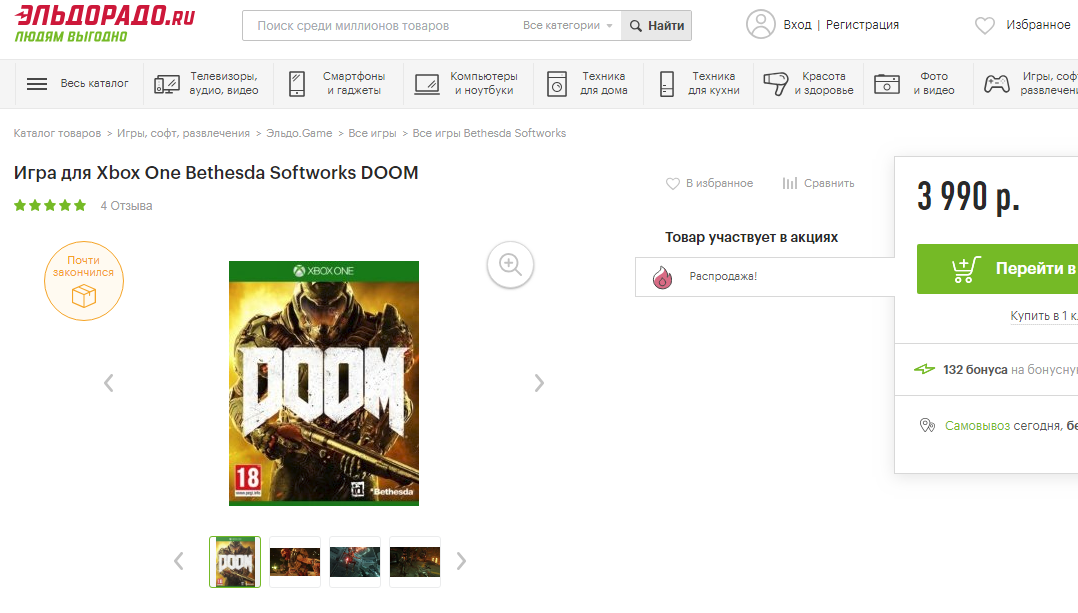Click the map pin pickup icon
The width and height of the screenshot is (1078, 613).
pyautogui.click(x=927, y=425)
